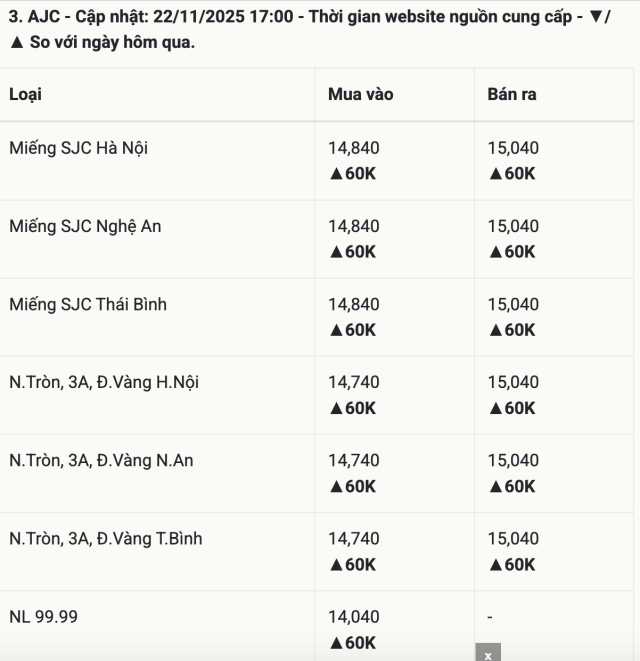Click the "Mua vào" column header
The width and height of the screenshot is (640, 661).
click(360, 95)
